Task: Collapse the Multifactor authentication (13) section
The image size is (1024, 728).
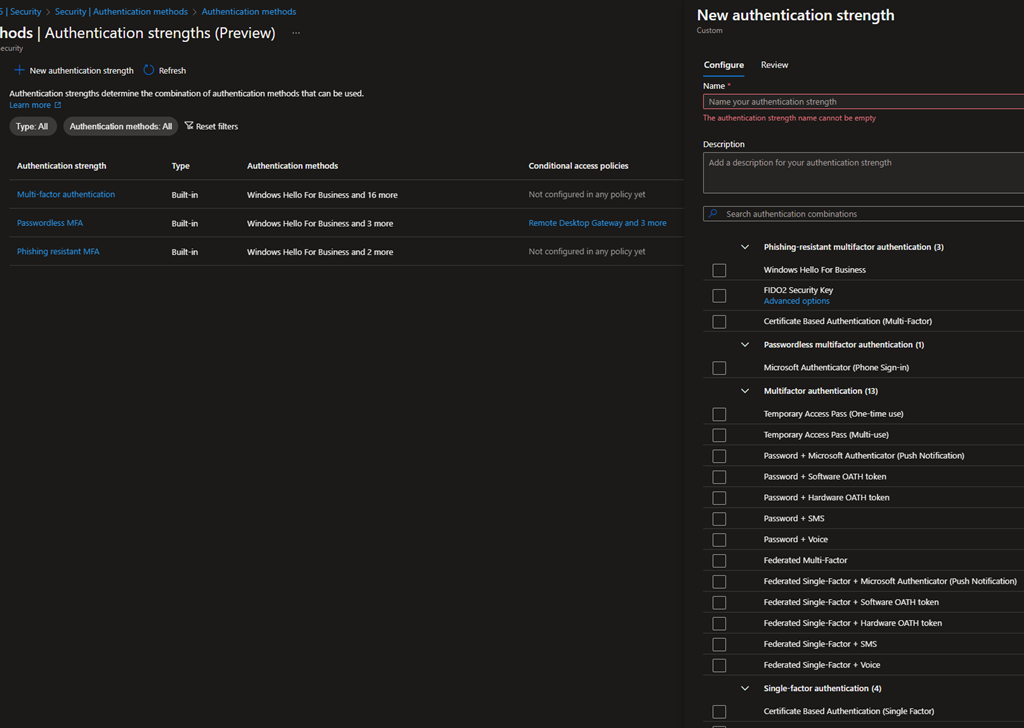Action: pos(745,391)
